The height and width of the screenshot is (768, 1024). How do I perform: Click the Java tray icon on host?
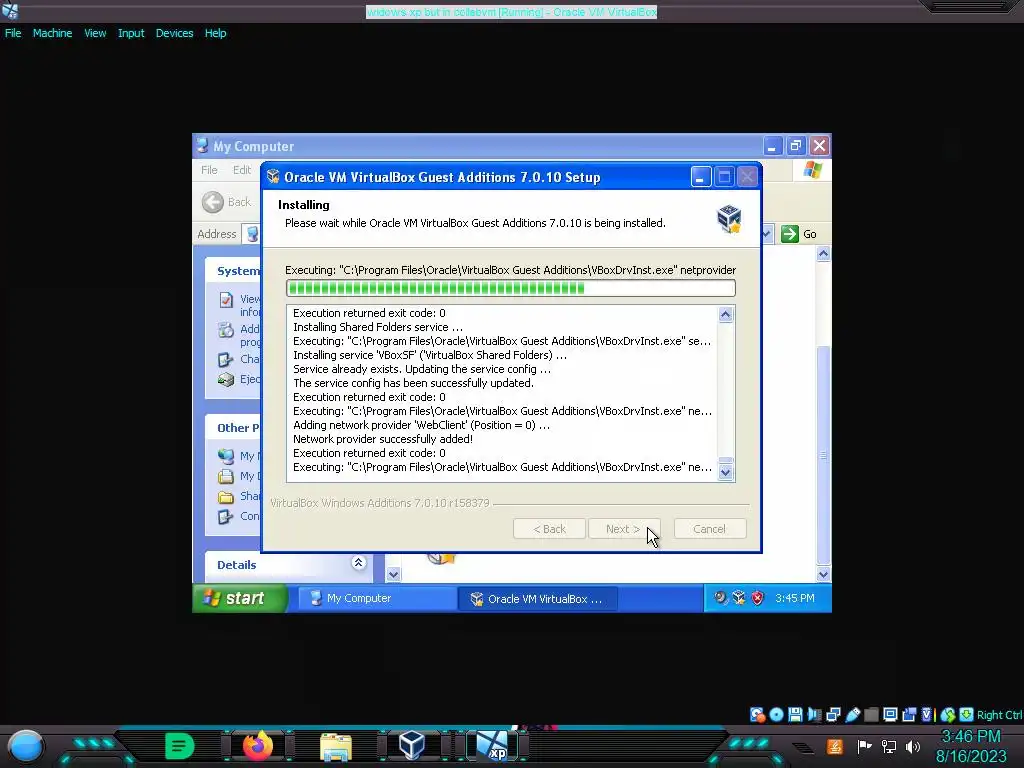835,746
